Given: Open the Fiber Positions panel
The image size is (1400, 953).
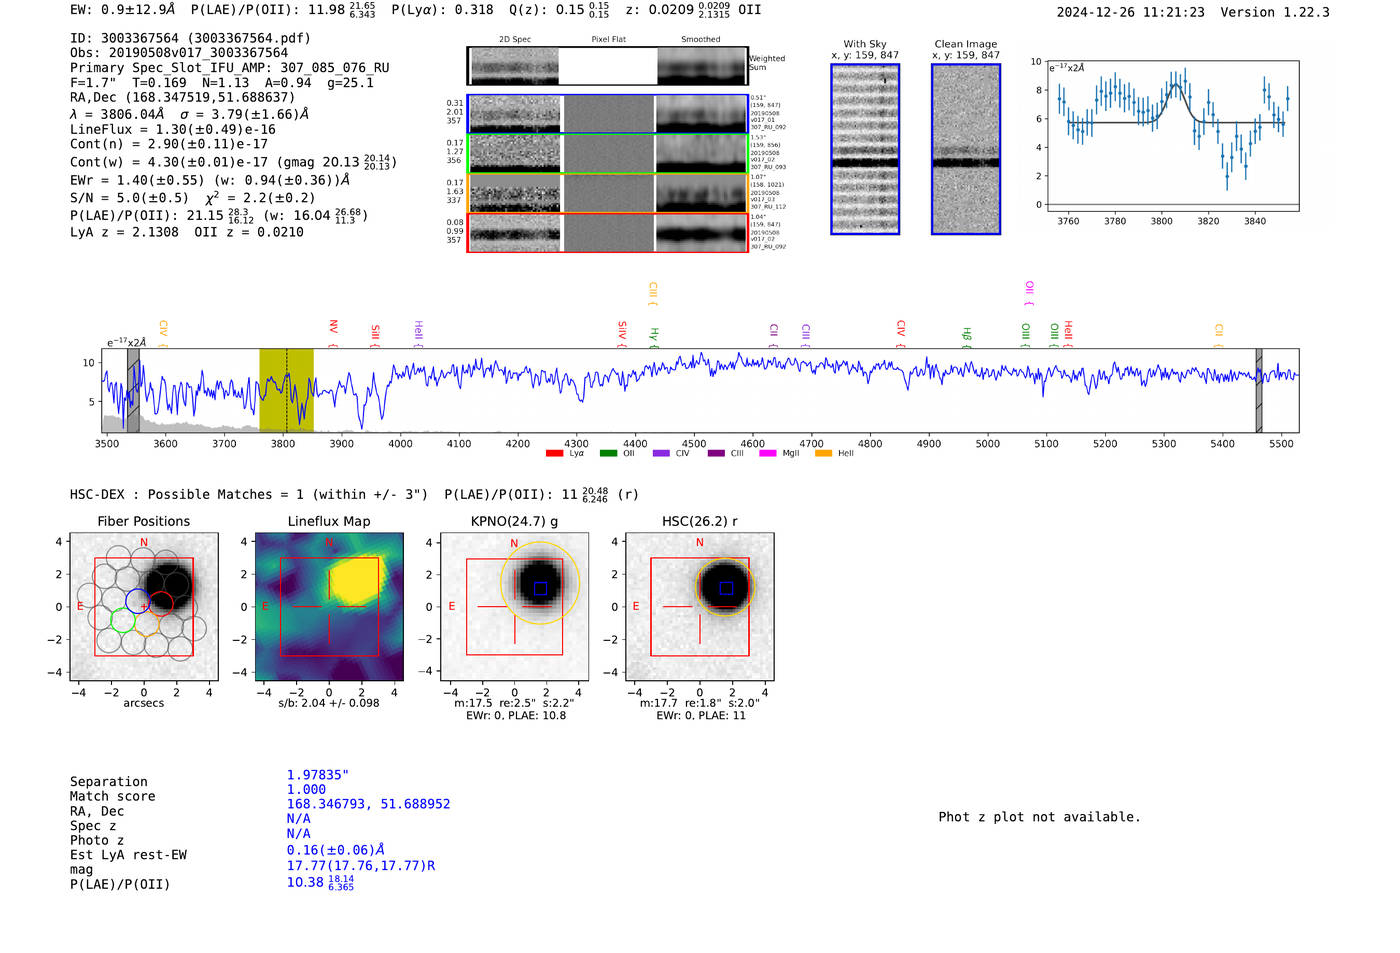Looking at the screenshot, I should click(144, 607).
